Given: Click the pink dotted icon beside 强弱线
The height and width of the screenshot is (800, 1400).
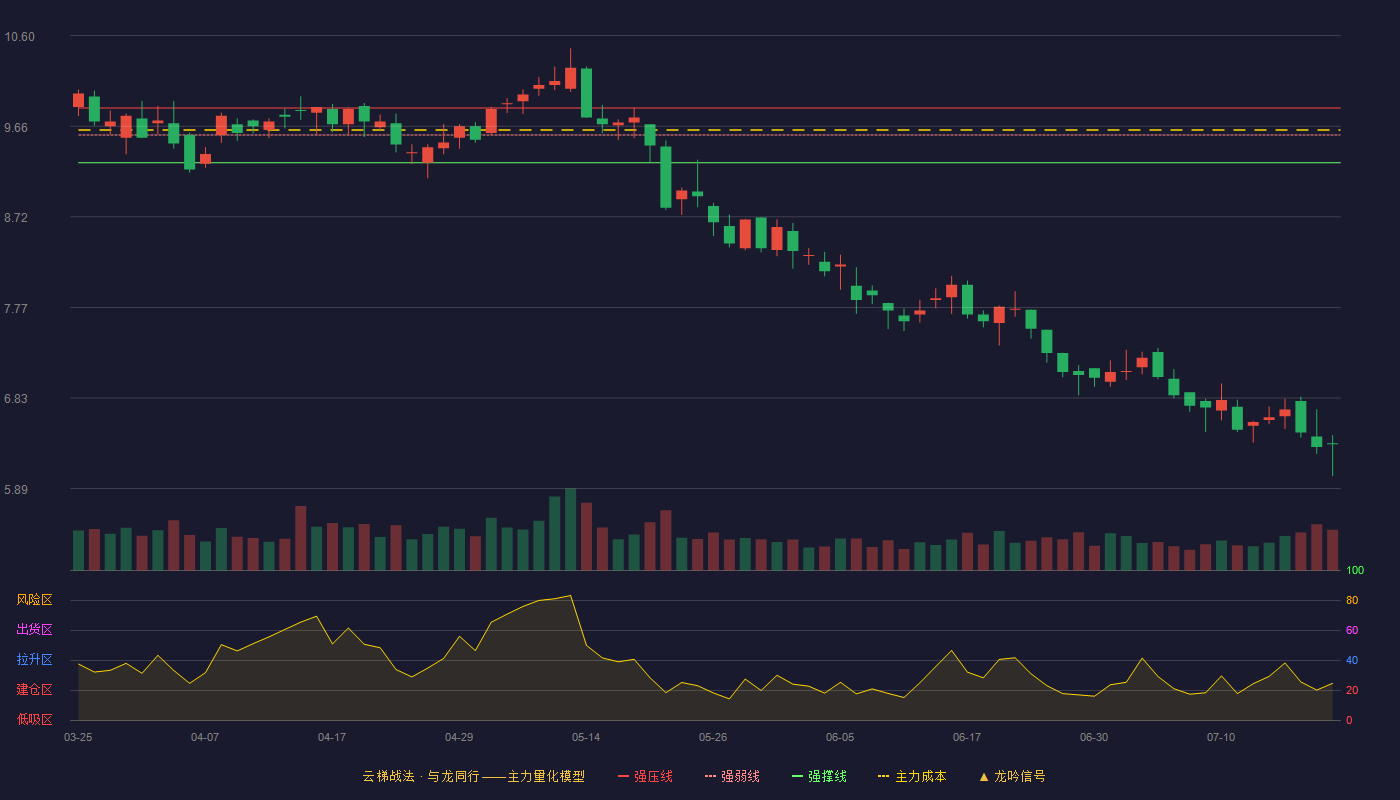Looking at the screenshot, I should pos(710,776).
